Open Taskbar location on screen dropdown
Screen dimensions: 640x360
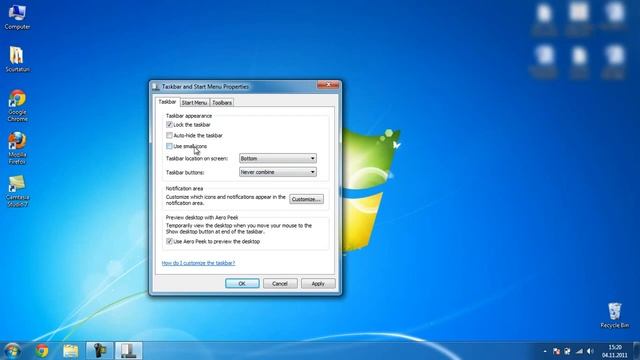click(x=278, y=158)
